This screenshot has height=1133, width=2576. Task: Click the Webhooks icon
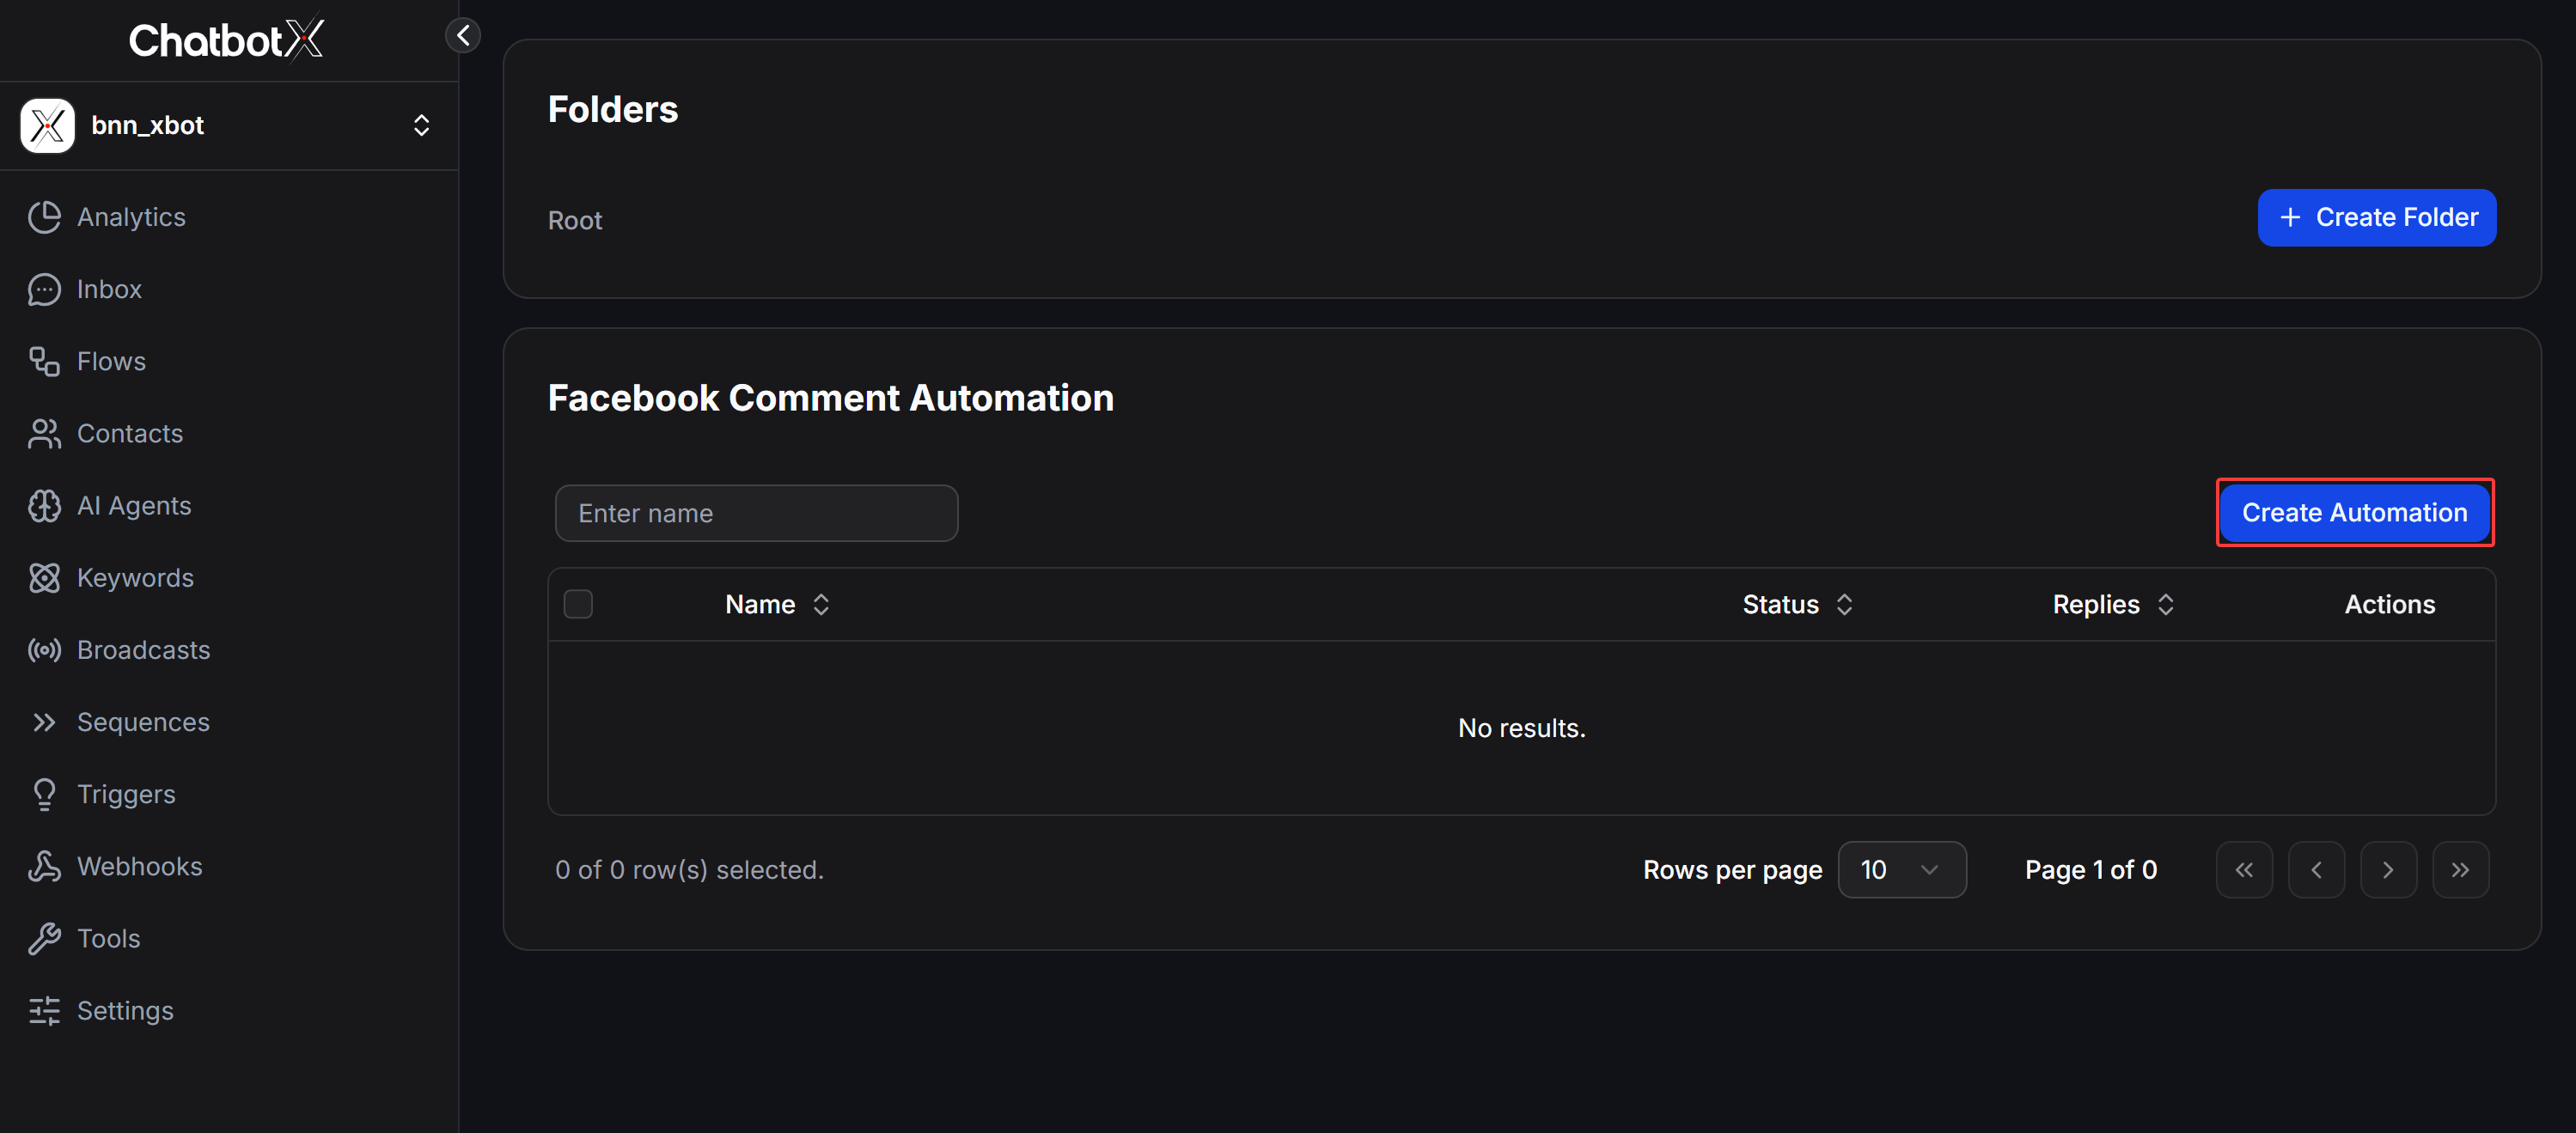44,866
